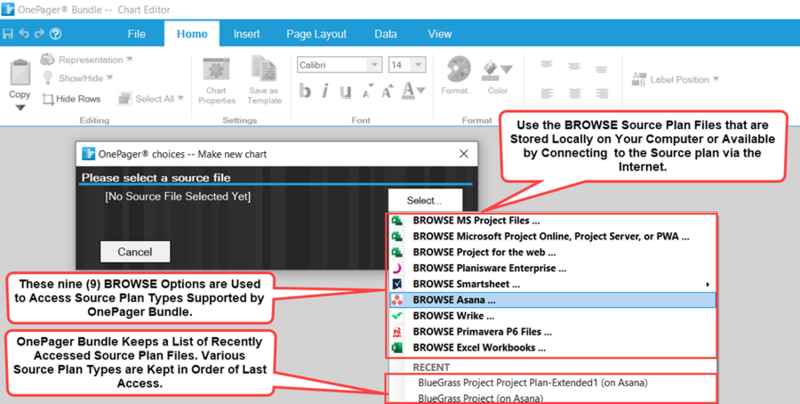Image resolution: width=800 pixels, height=404 pixels.
Task: Expand the Smartsheet submenu arrow
Action: (707, 284)
